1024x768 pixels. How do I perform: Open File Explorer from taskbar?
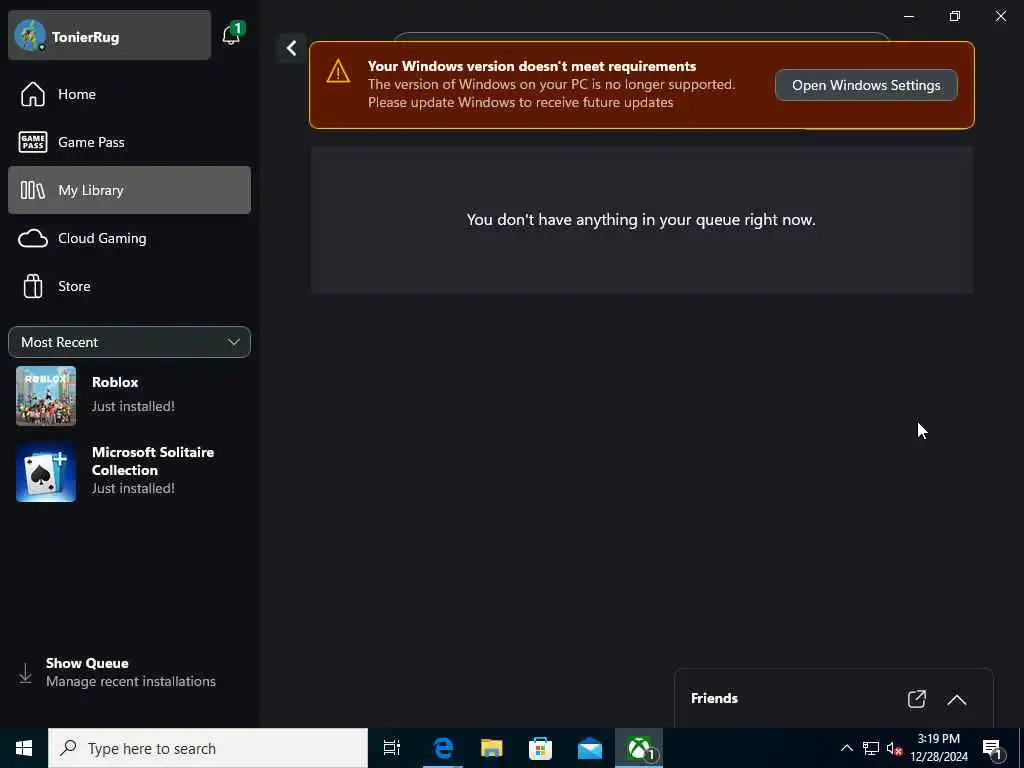(492, 748)
